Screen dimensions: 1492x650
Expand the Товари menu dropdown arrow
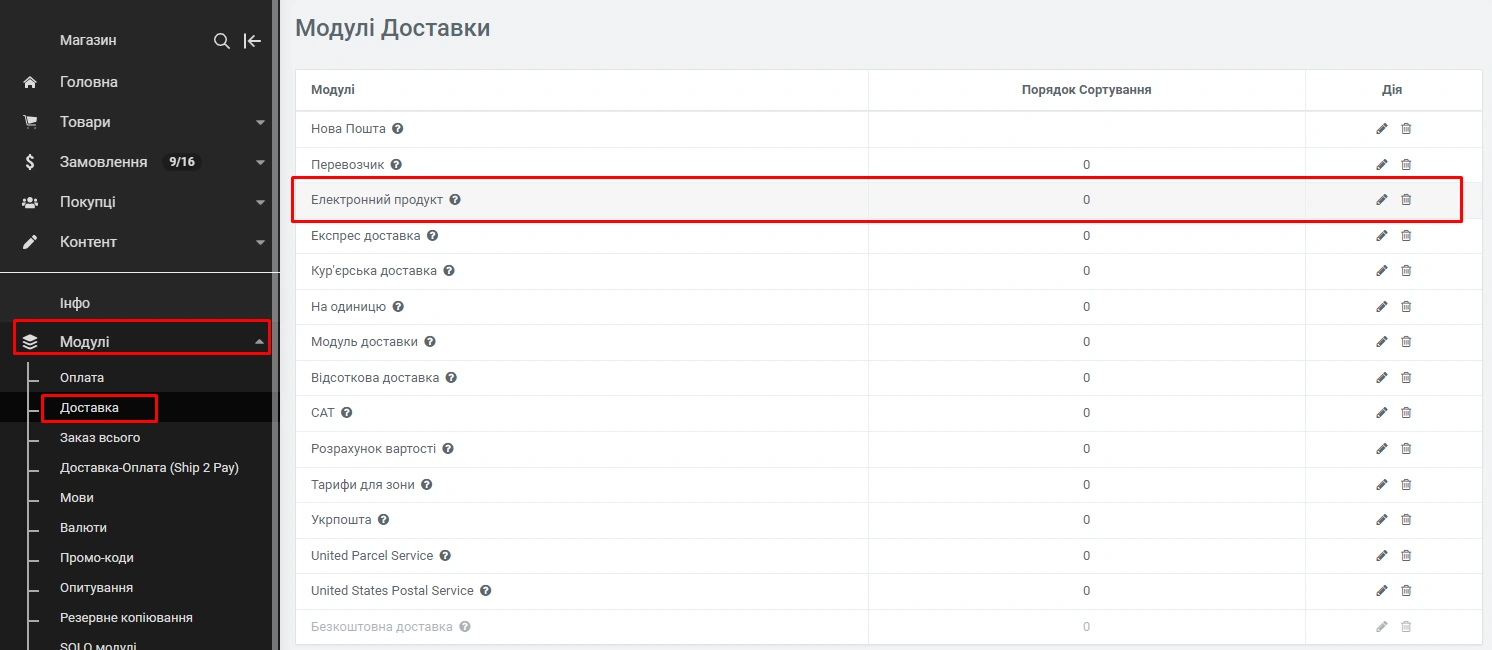[260, 123]
